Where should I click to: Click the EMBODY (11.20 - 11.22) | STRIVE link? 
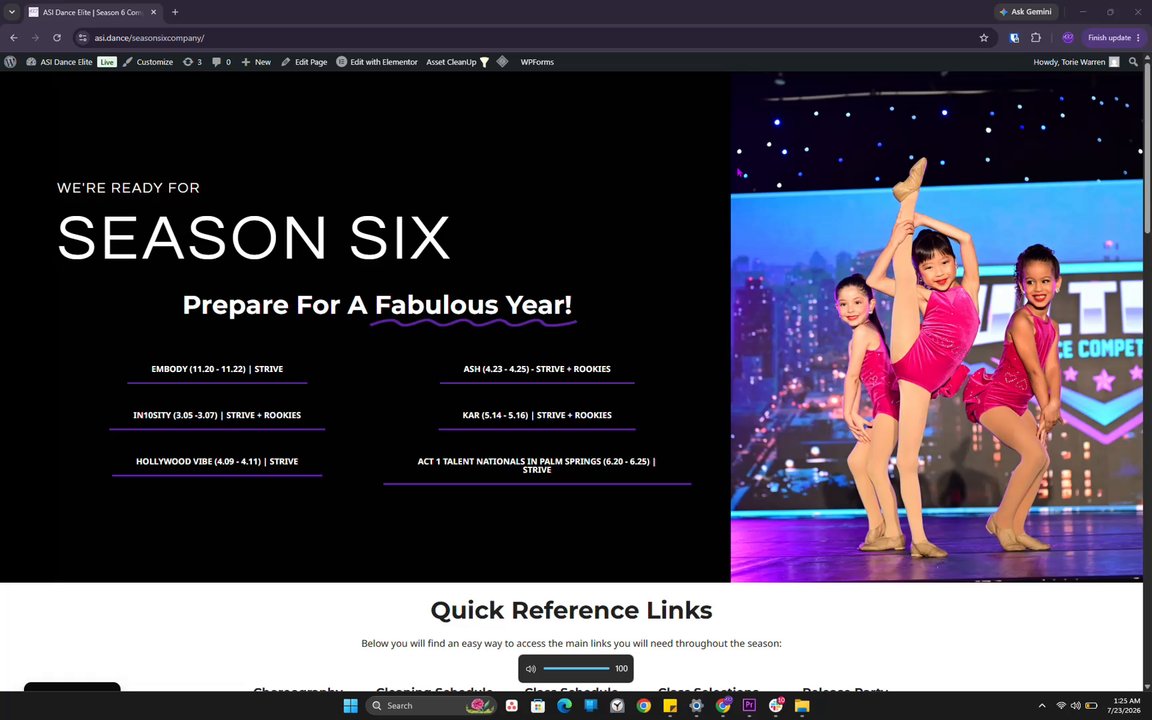click(x=217, y=369)
